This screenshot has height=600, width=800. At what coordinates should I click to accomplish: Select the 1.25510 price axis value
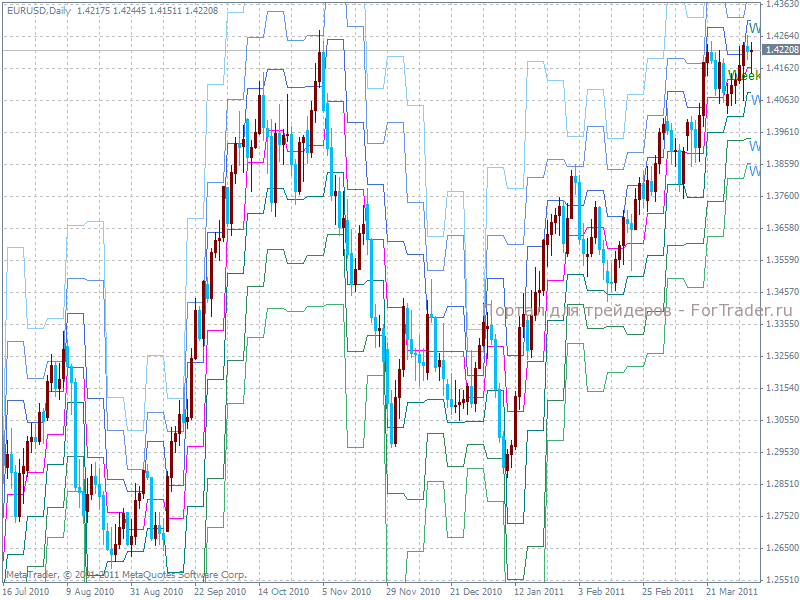pos(782,580)
